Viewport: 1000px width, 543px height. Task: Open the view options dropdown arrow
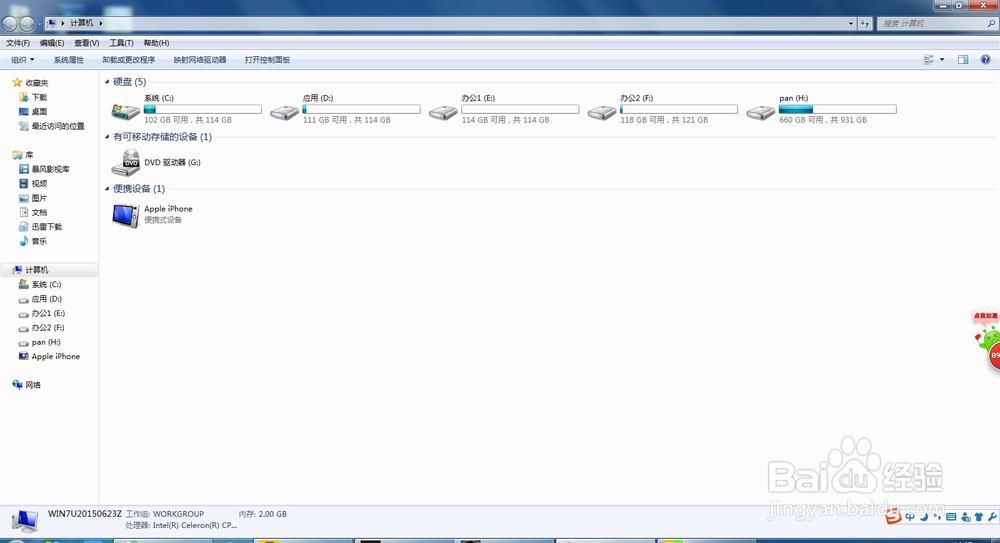pyautogui.click(x=942, y=59)
